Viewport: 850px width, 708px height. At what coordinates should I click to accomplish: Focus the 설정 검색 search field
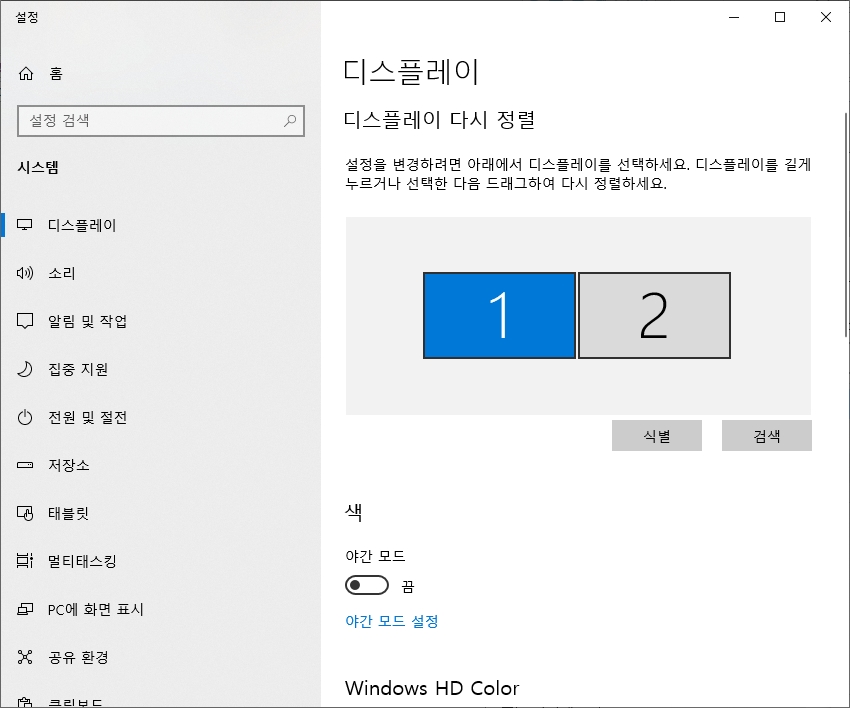click(x=160, y=120)
